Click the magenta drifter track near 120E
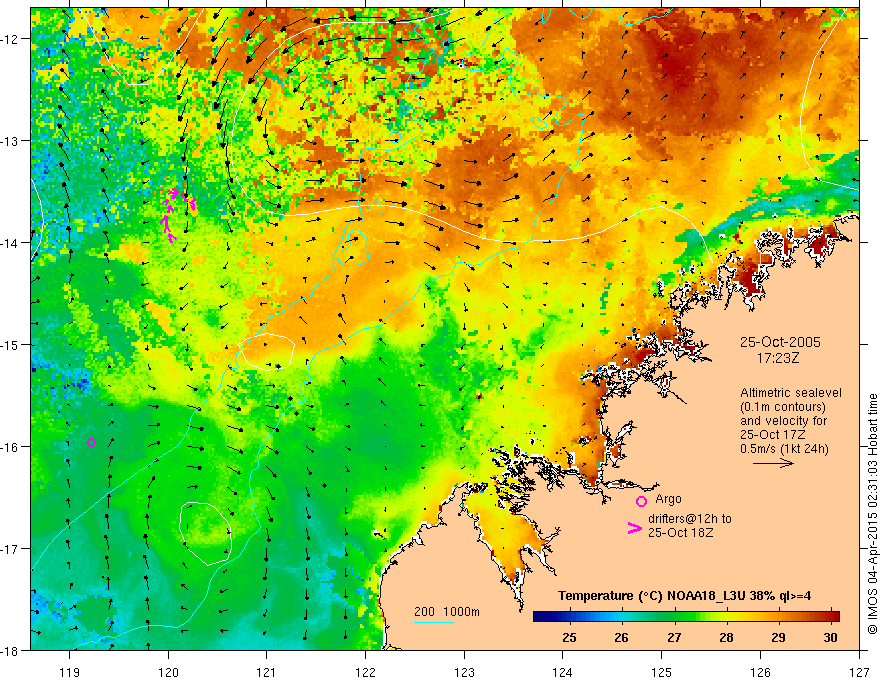 [x=177, y=214]
